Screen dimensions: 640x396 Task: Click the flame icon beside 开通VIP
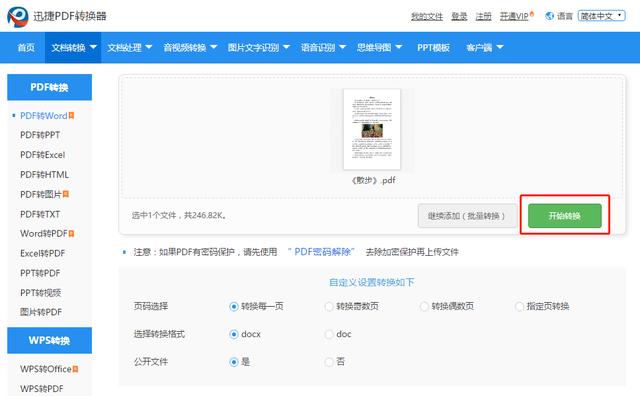point(532,14)
